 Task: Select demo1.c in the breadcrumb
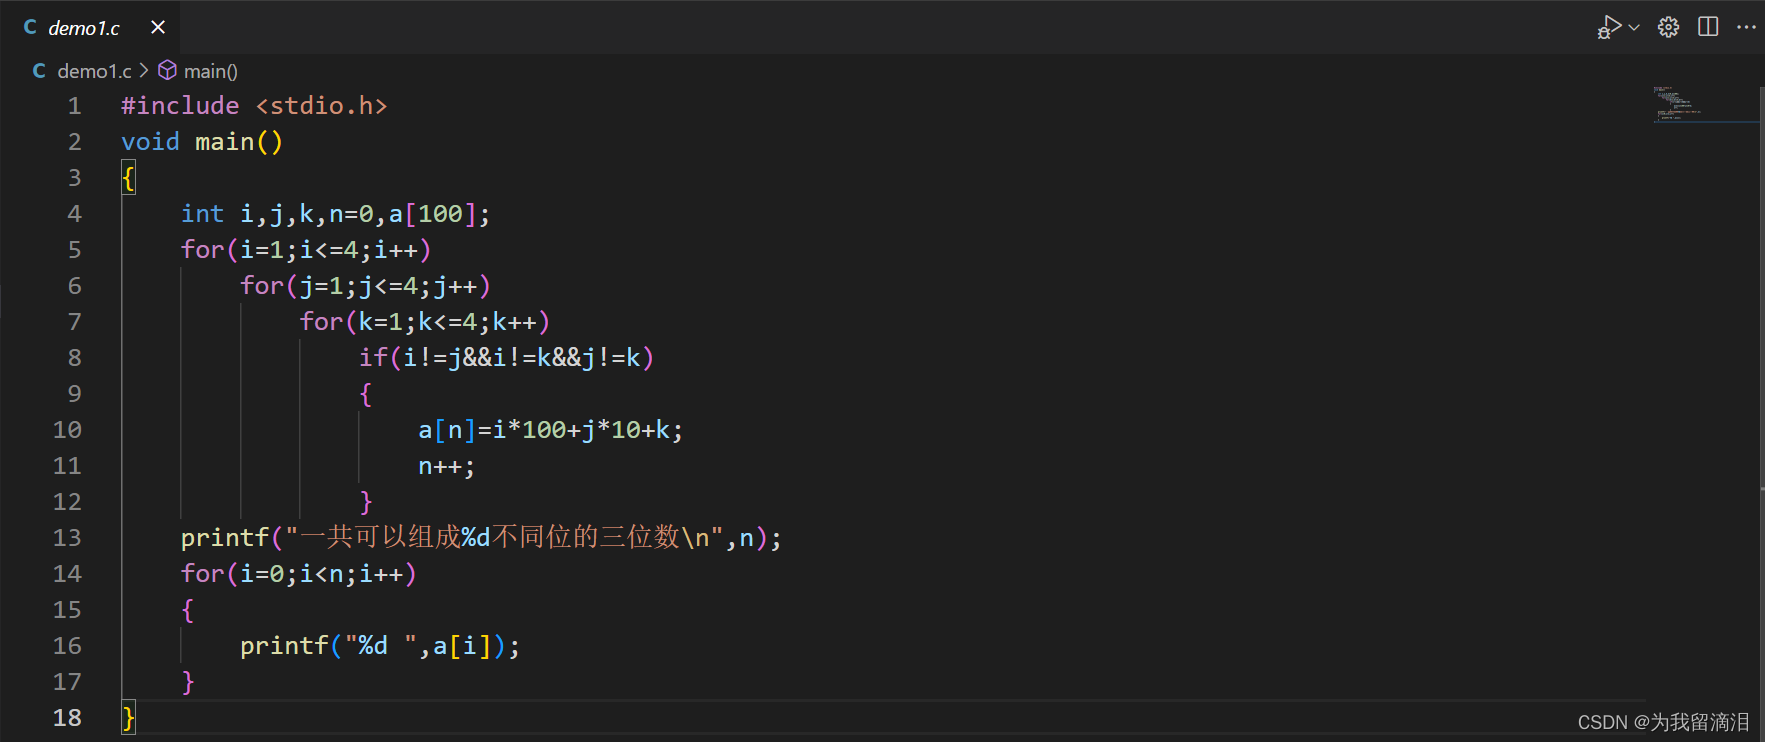pyautogui.click(x=94, y=71)
